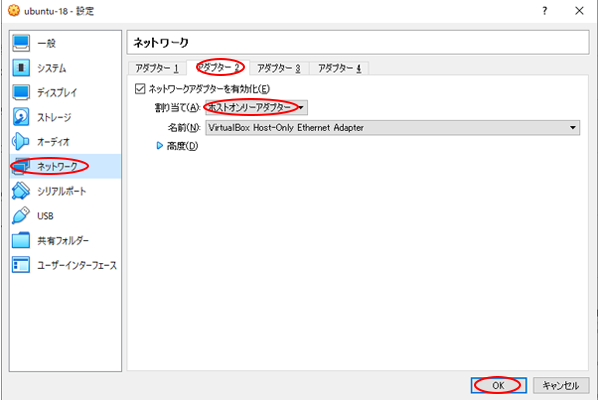Image resolution: width=600 pixels, height=400 pixels.
Task: Select the アダプター 2 tab
Action: (218, 68)
